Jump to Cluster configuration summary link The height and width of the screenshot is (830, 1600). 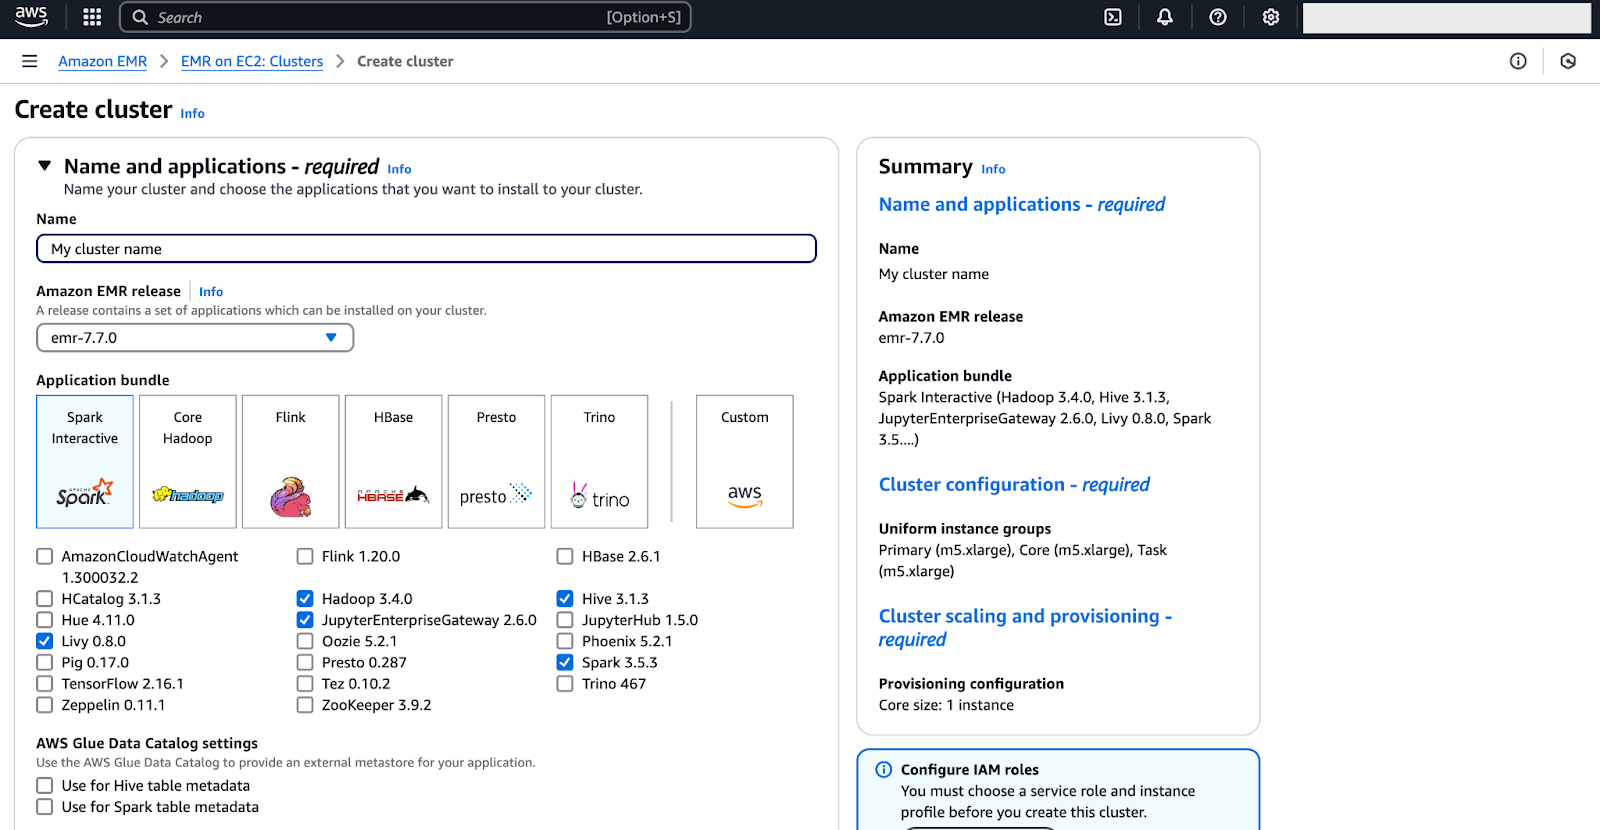(1014, 484)
